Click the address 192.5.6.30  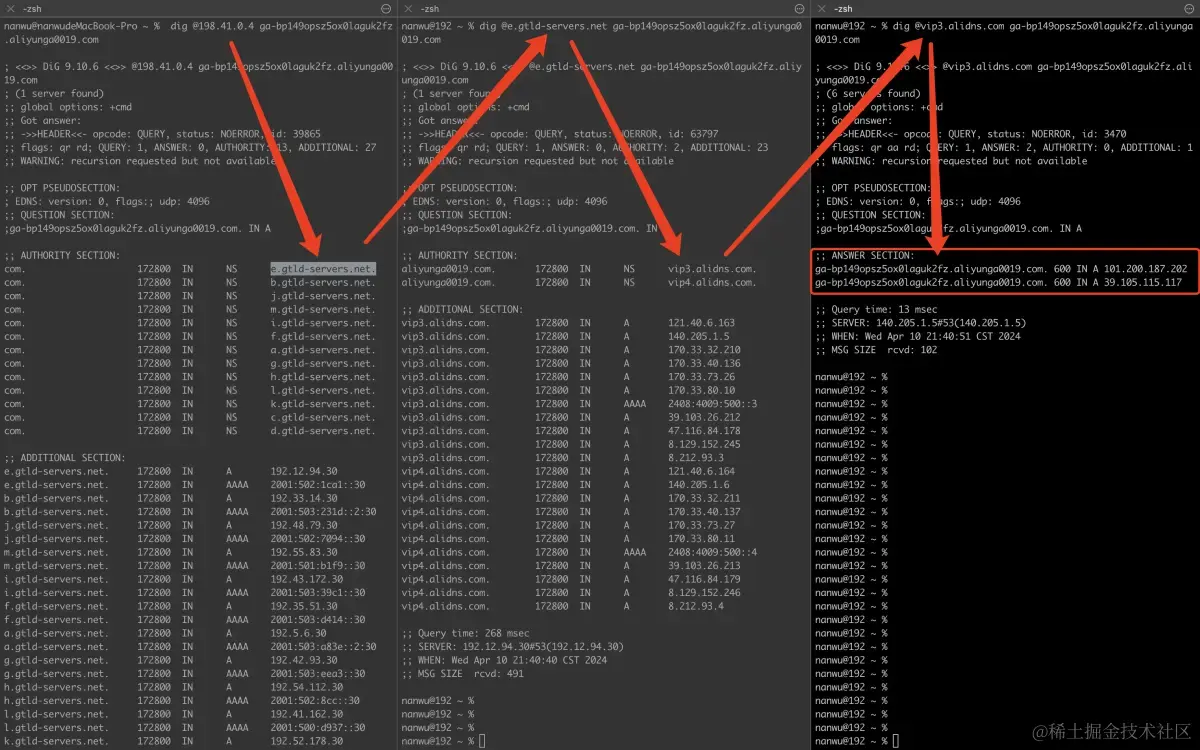click(298, 633)
